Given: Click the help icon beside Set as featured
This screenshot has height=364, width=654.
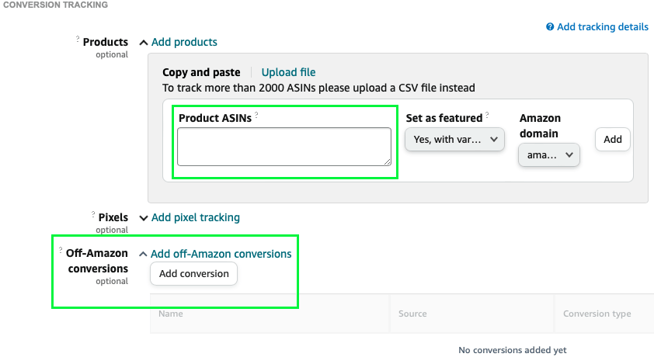Looking at the screenshot, I should tap(487, 115).
